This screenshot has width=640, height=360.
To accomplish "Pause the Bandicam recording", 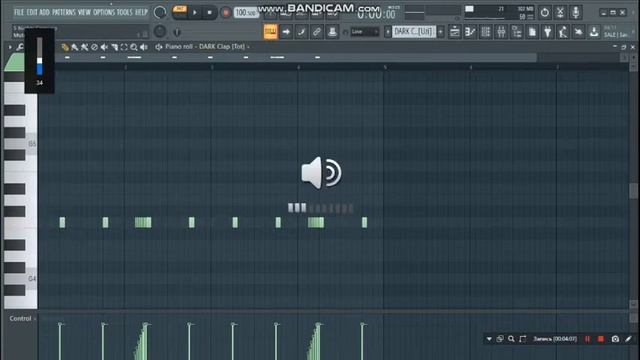I will (587, 339).
